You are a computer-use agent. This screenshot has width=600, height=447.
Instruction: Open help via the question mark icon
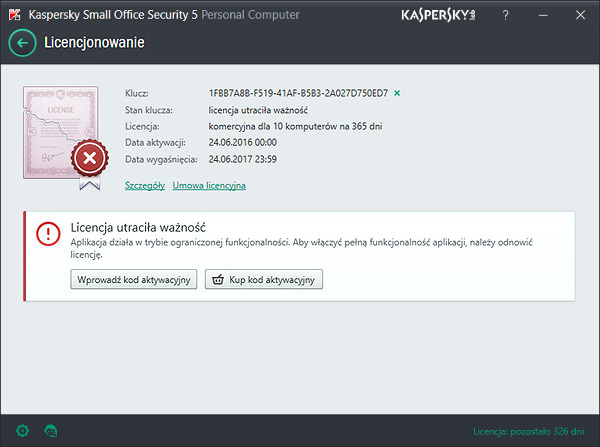[x=505, y=15]
